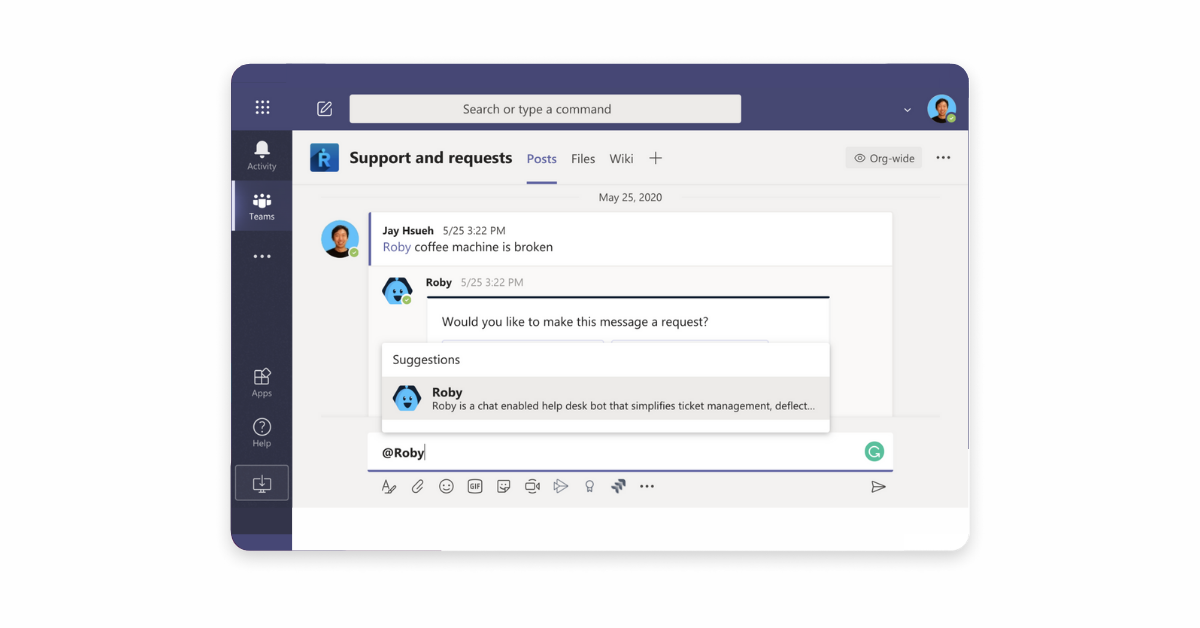Click the Roby mention in Jay's message
Image resolution: width=1200 pixels, height=628 pixels.
(397, 247)
